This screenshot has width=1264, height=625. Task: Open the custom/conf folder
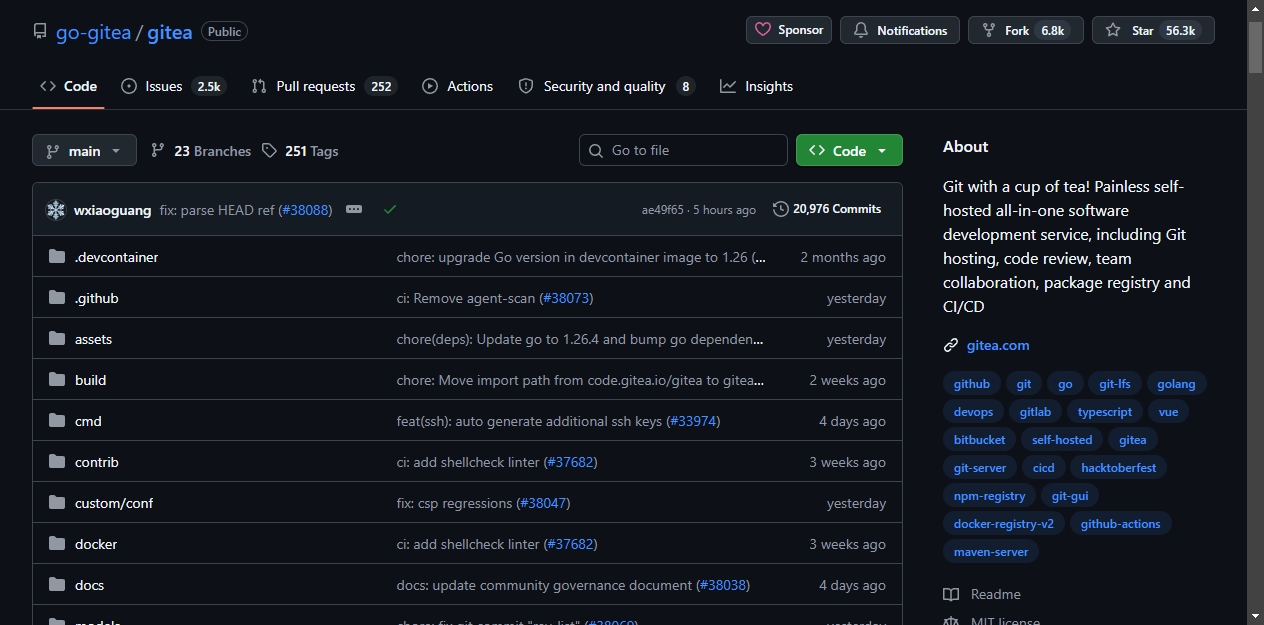tap(114, 503)
